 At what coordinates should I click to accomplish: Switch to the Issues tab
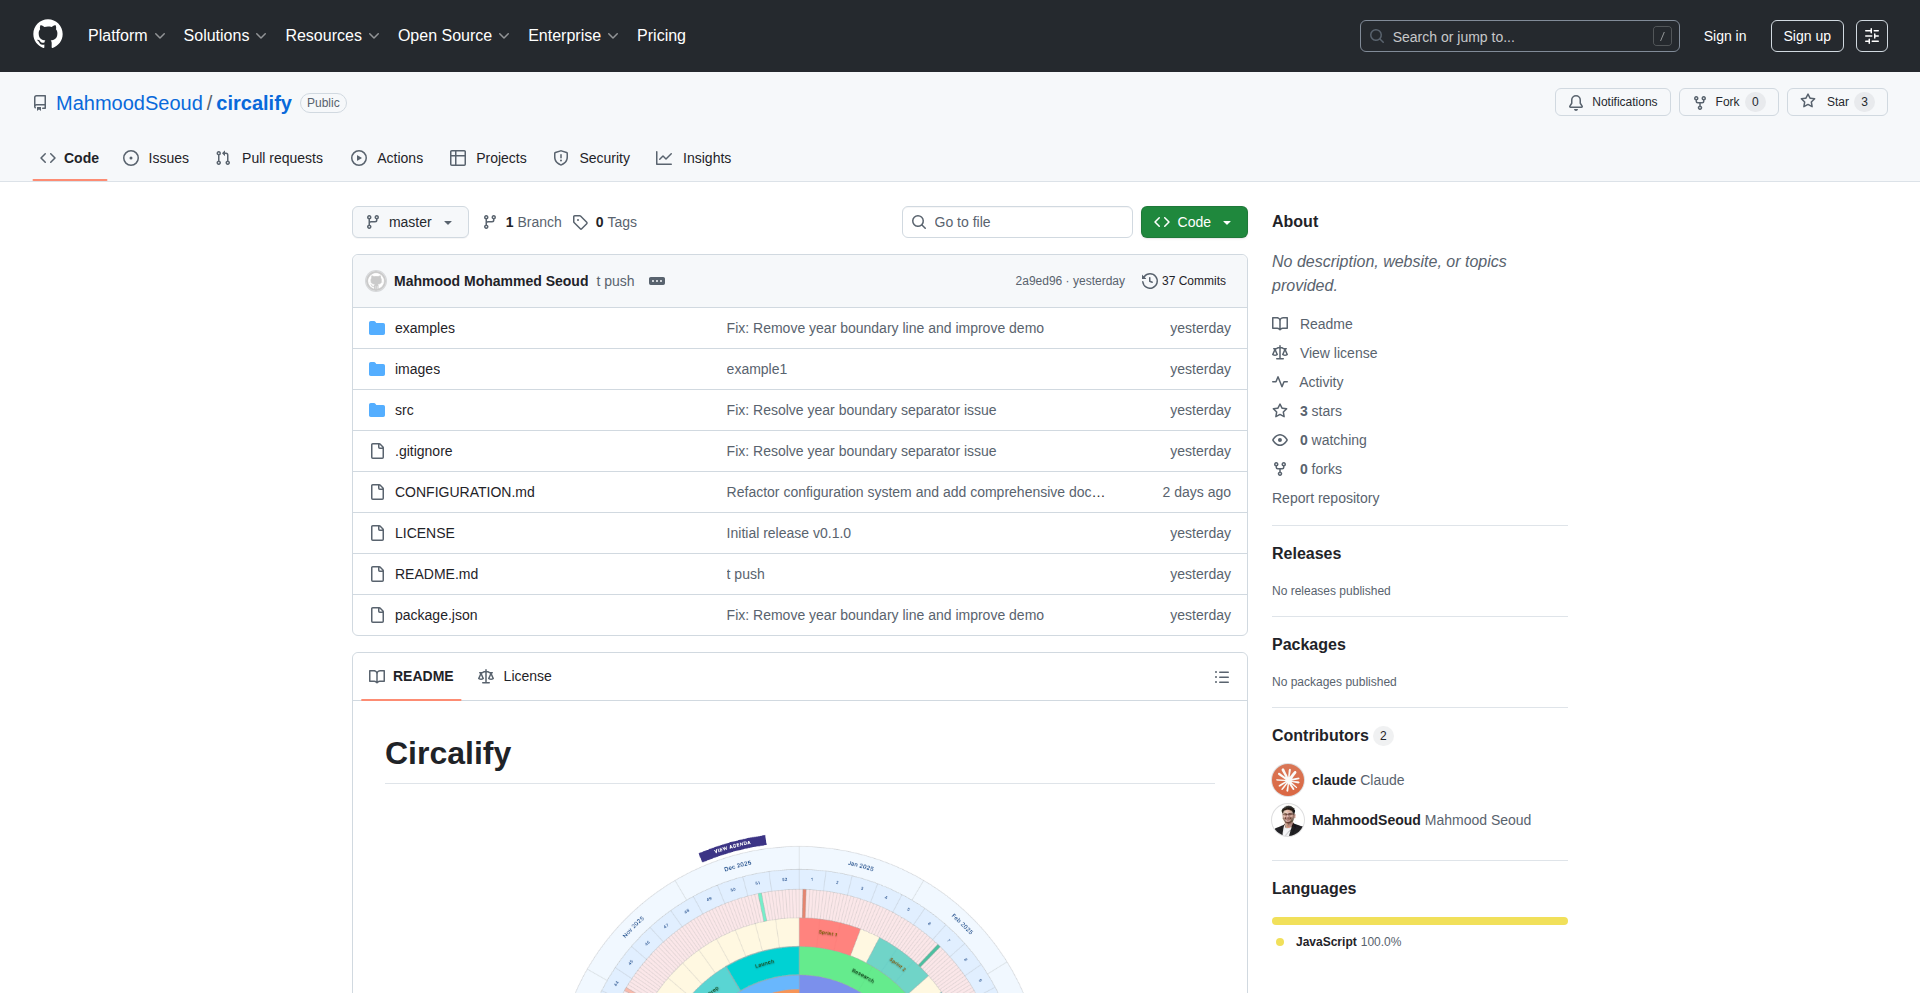pos(156,158)
